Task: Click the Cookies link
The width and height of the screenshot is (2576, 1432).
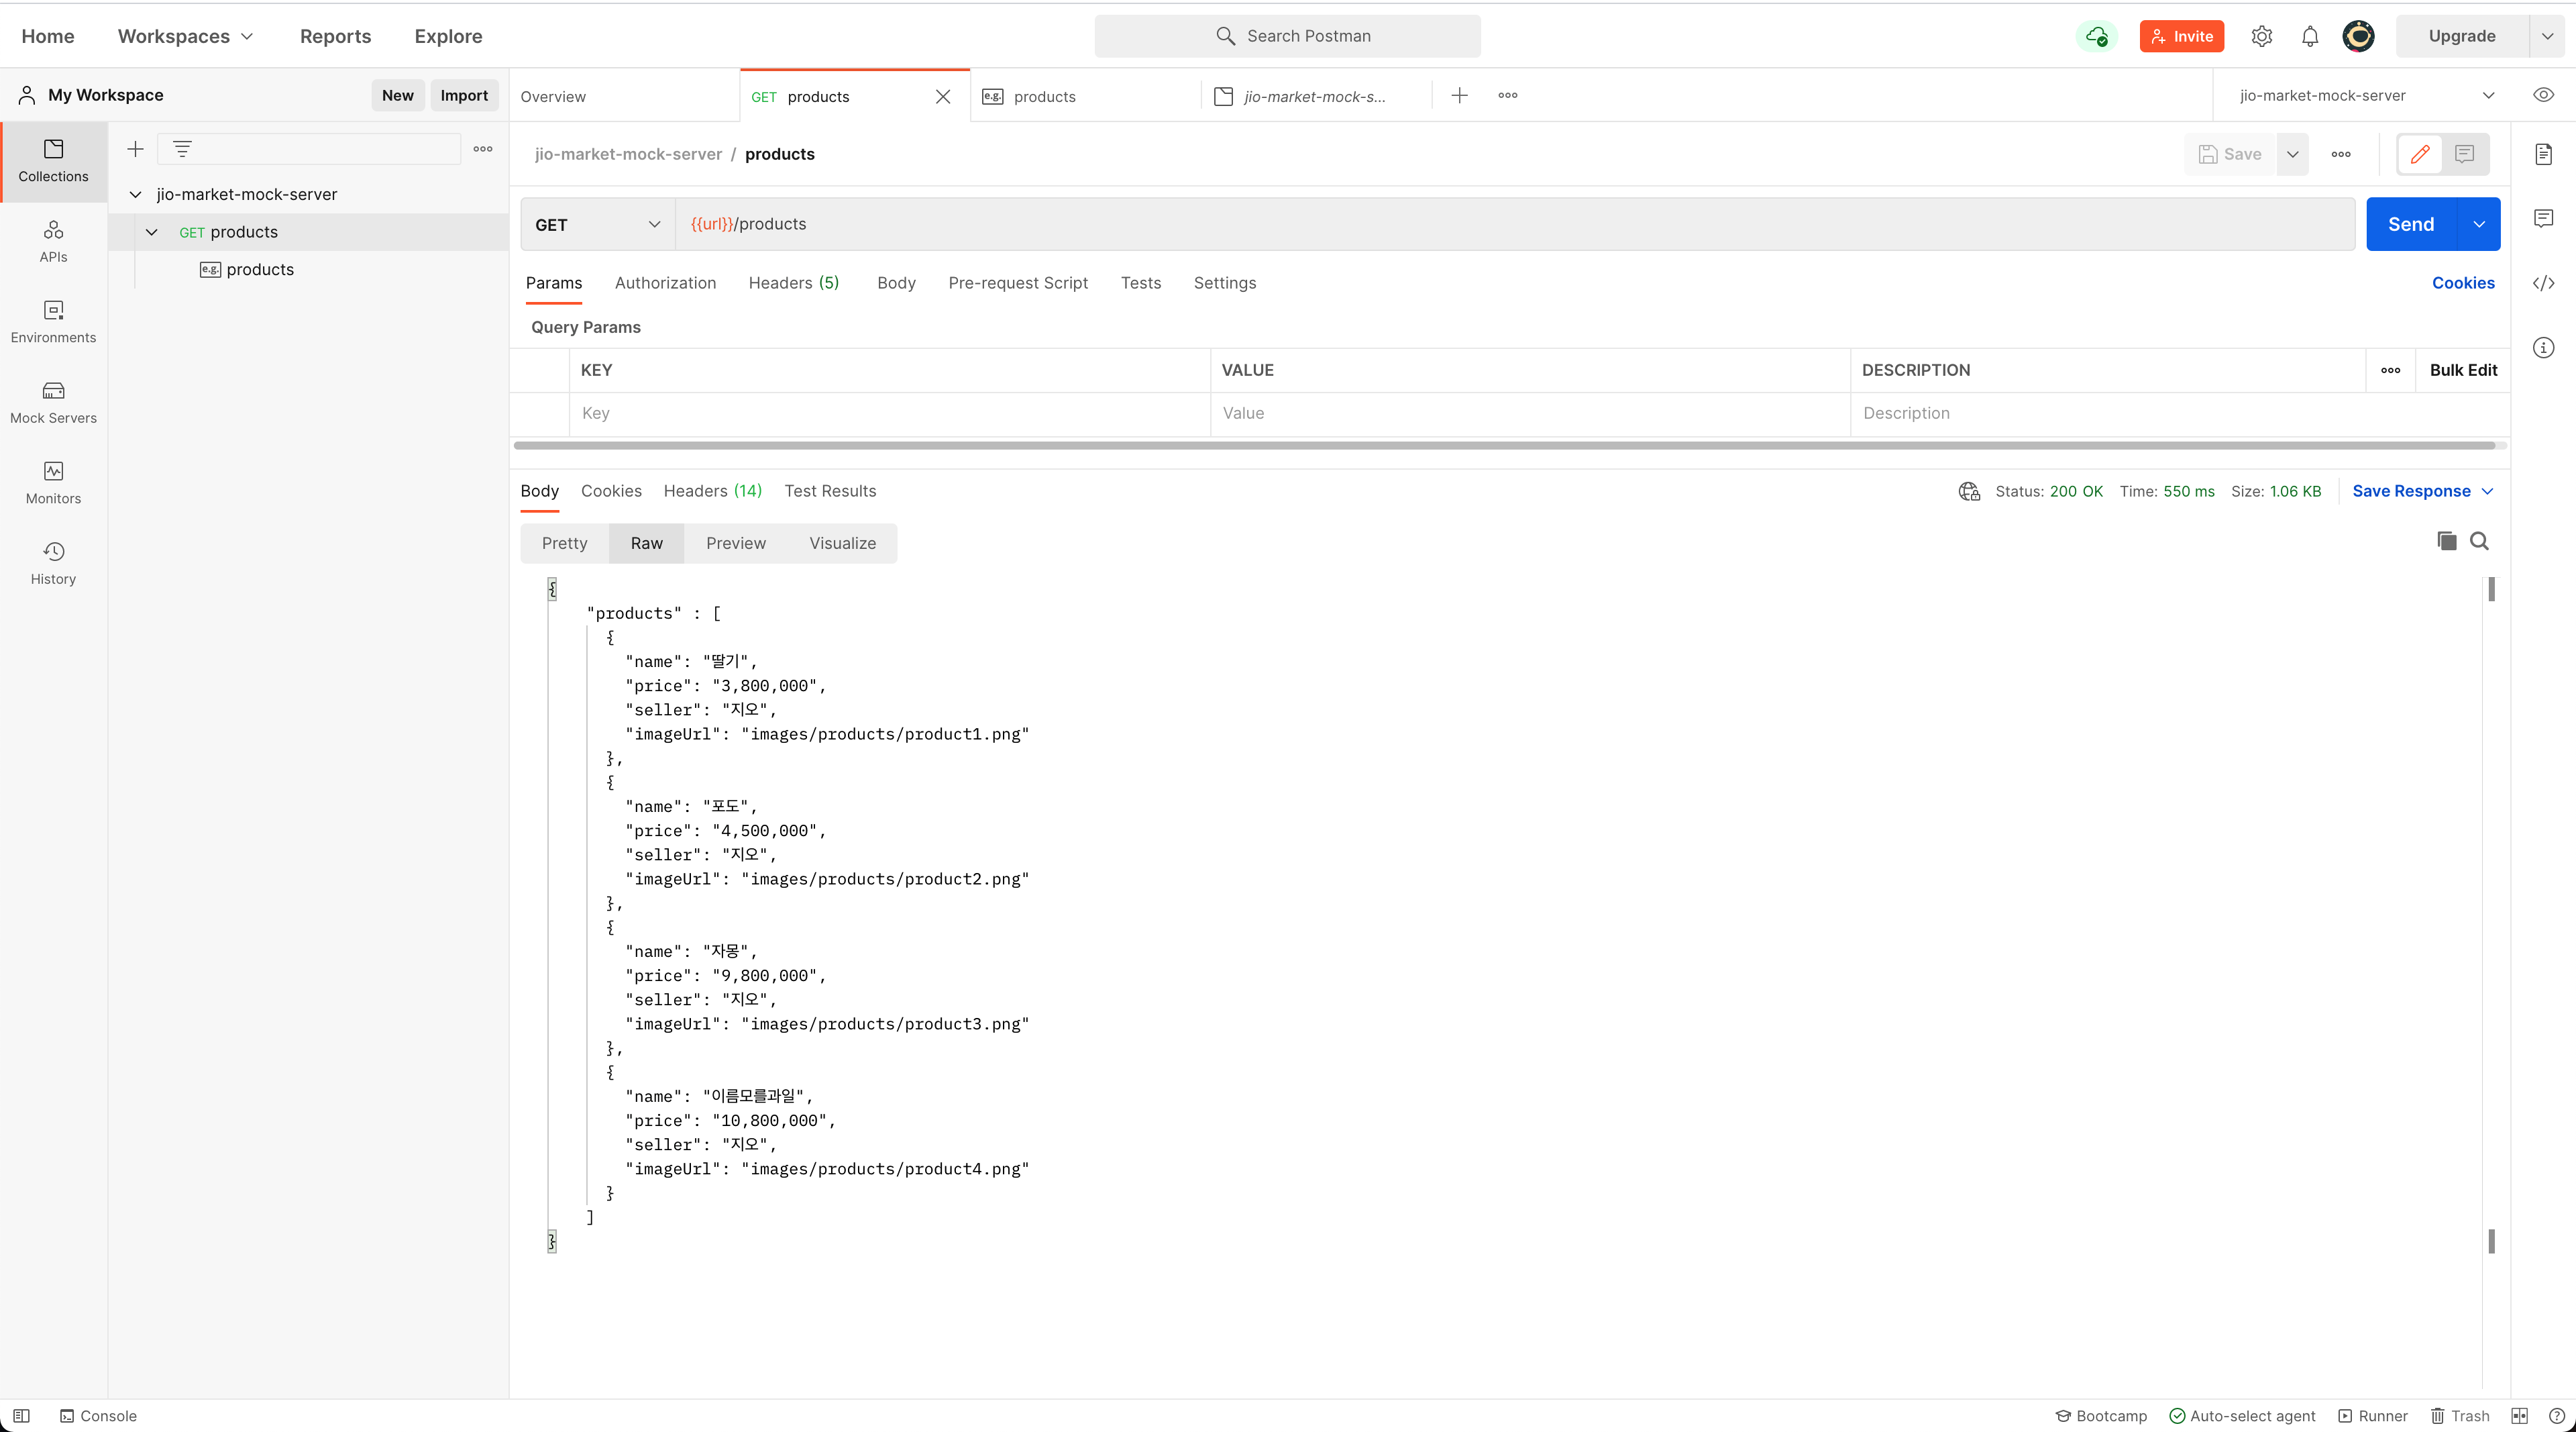Action: pyautogui.click(x=2463, y=283)
